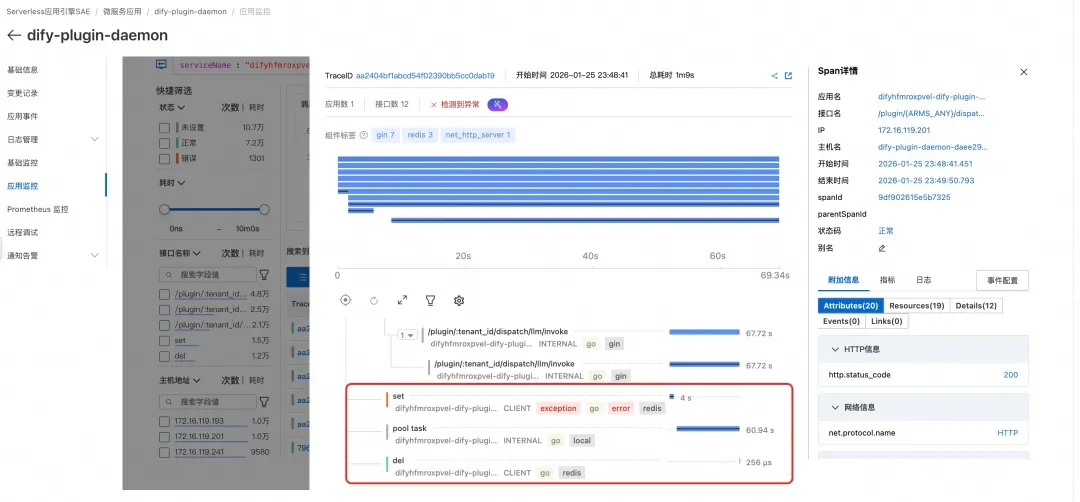Image resolution: width=1080 pixels, height=502 pixels.
Task: Select the Events(0) tab
Action: click(842, 322)
